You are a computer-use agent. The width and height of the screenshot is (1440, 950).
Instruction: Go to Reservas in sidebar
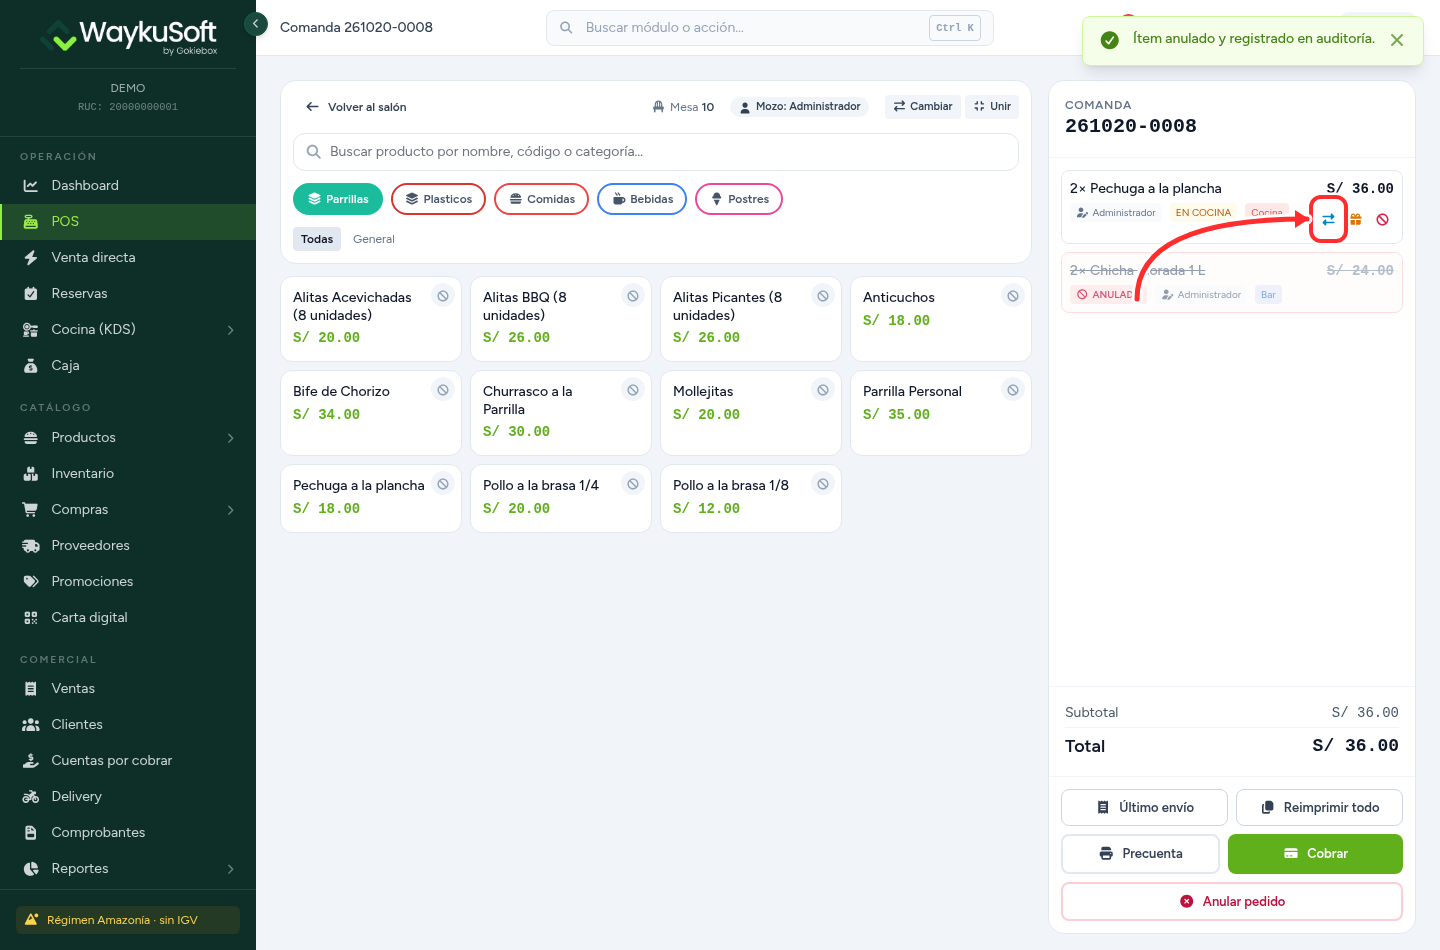coord(128,293)
